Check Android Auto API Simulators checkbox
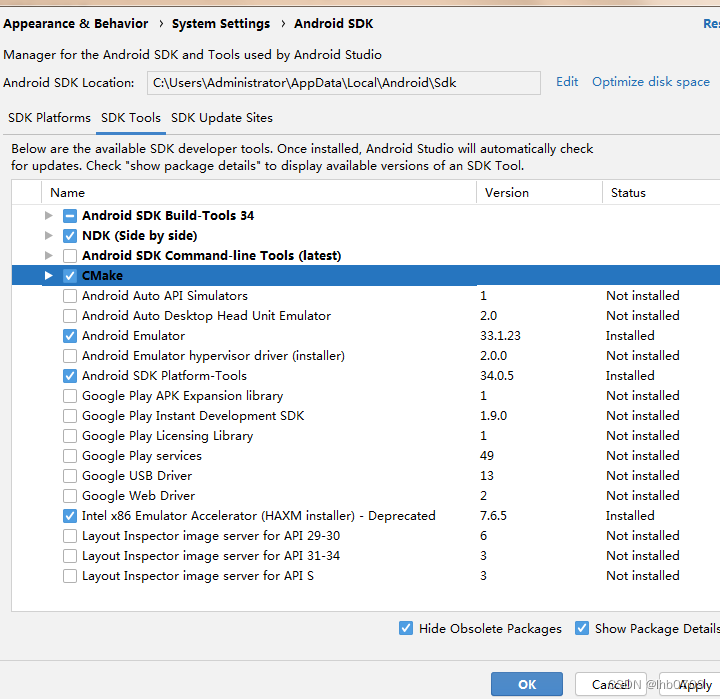This screenshot has height=699, width=720. coord(70,296)
